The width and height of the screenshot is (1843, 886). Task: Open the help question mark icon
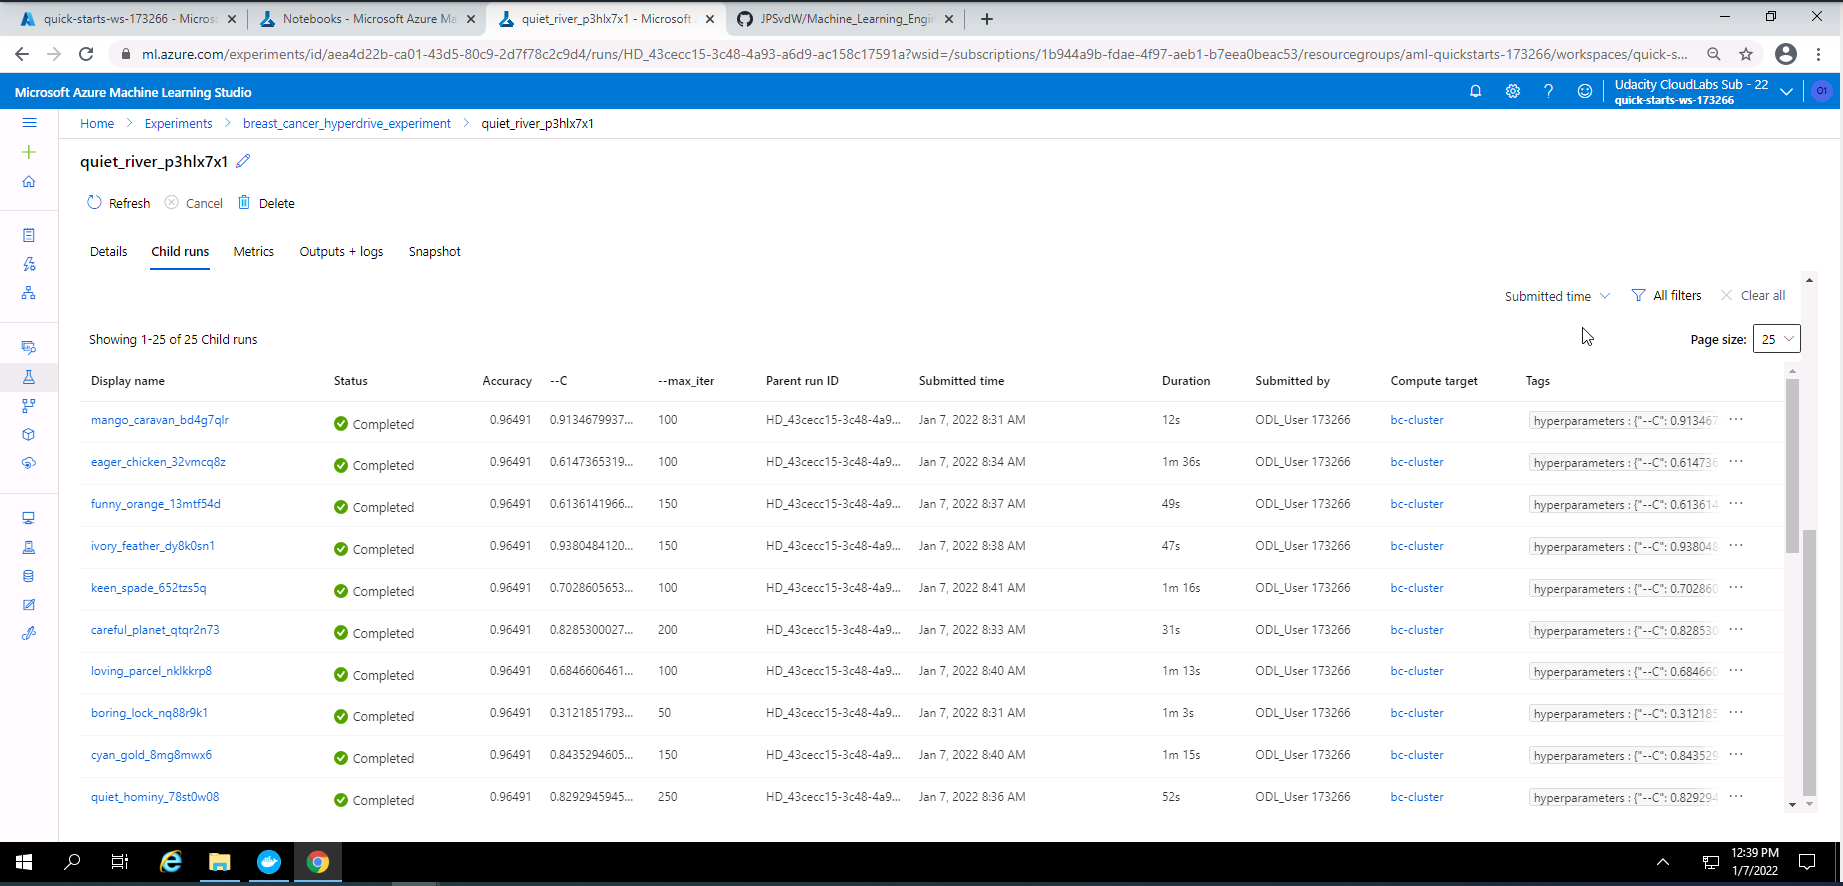click(x=1548, y=91)
